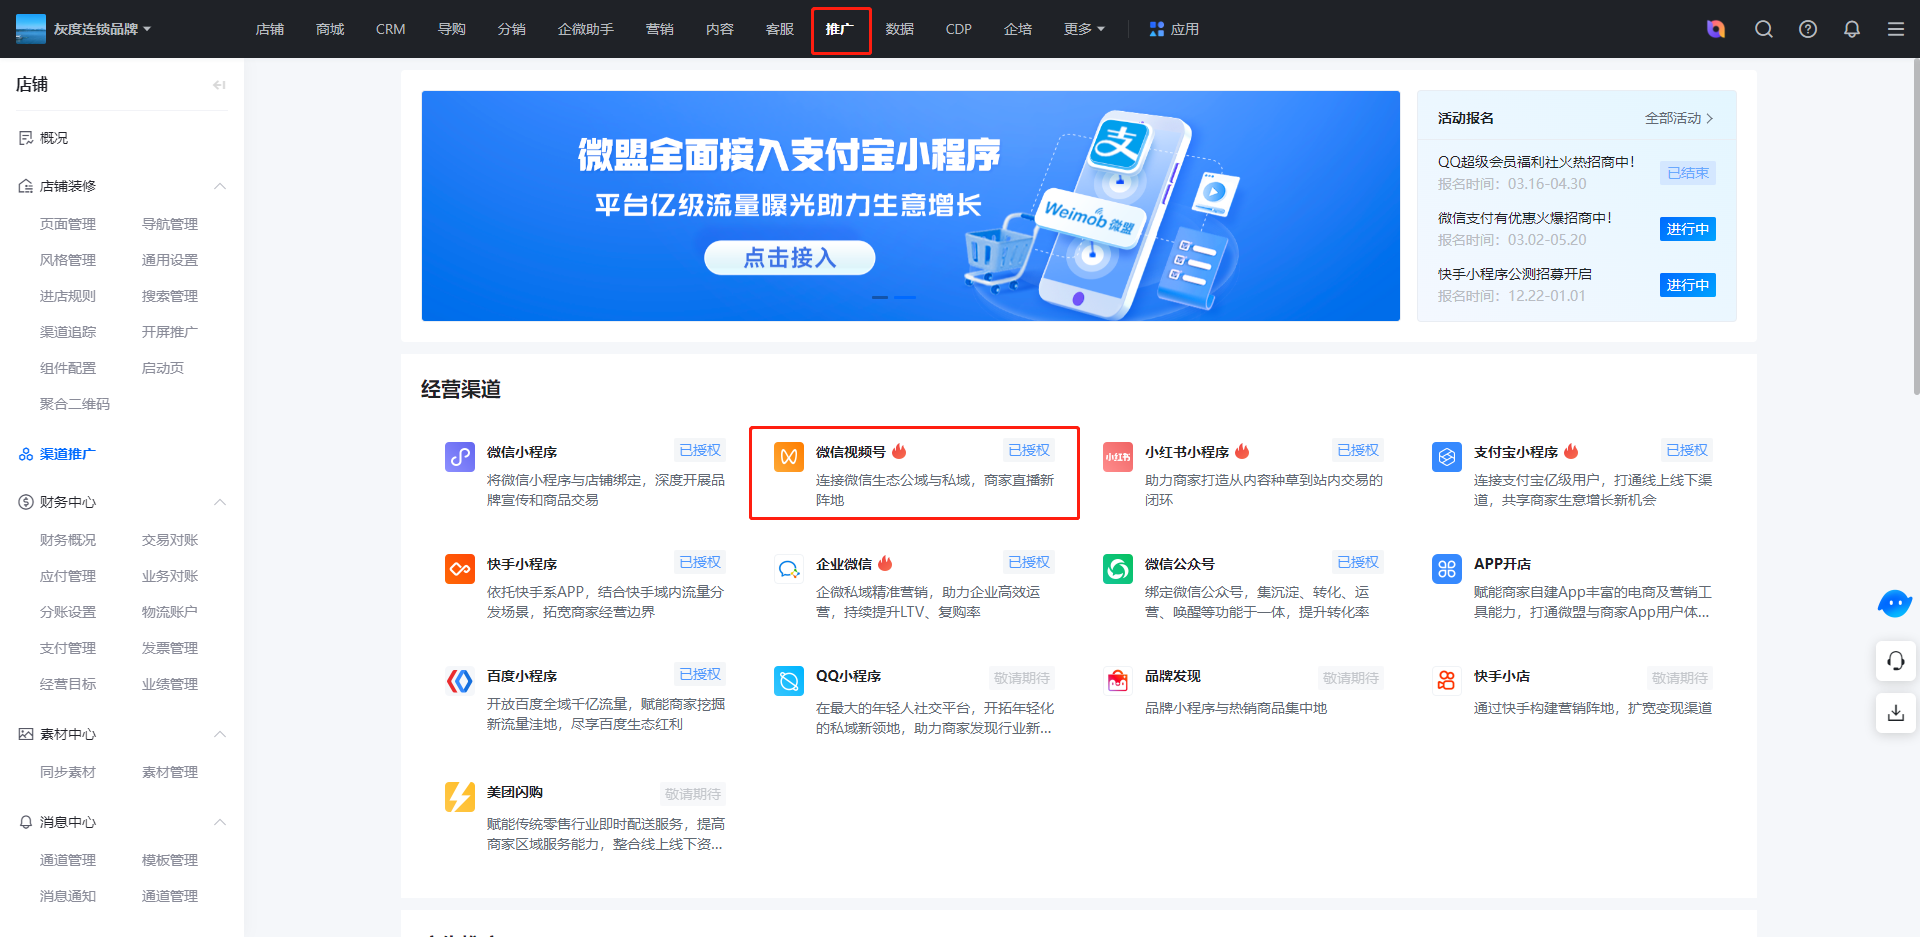The image size is (1920, 937).
Task: Collapse the 财务中心 sidebar section
Action: (220, 502)
